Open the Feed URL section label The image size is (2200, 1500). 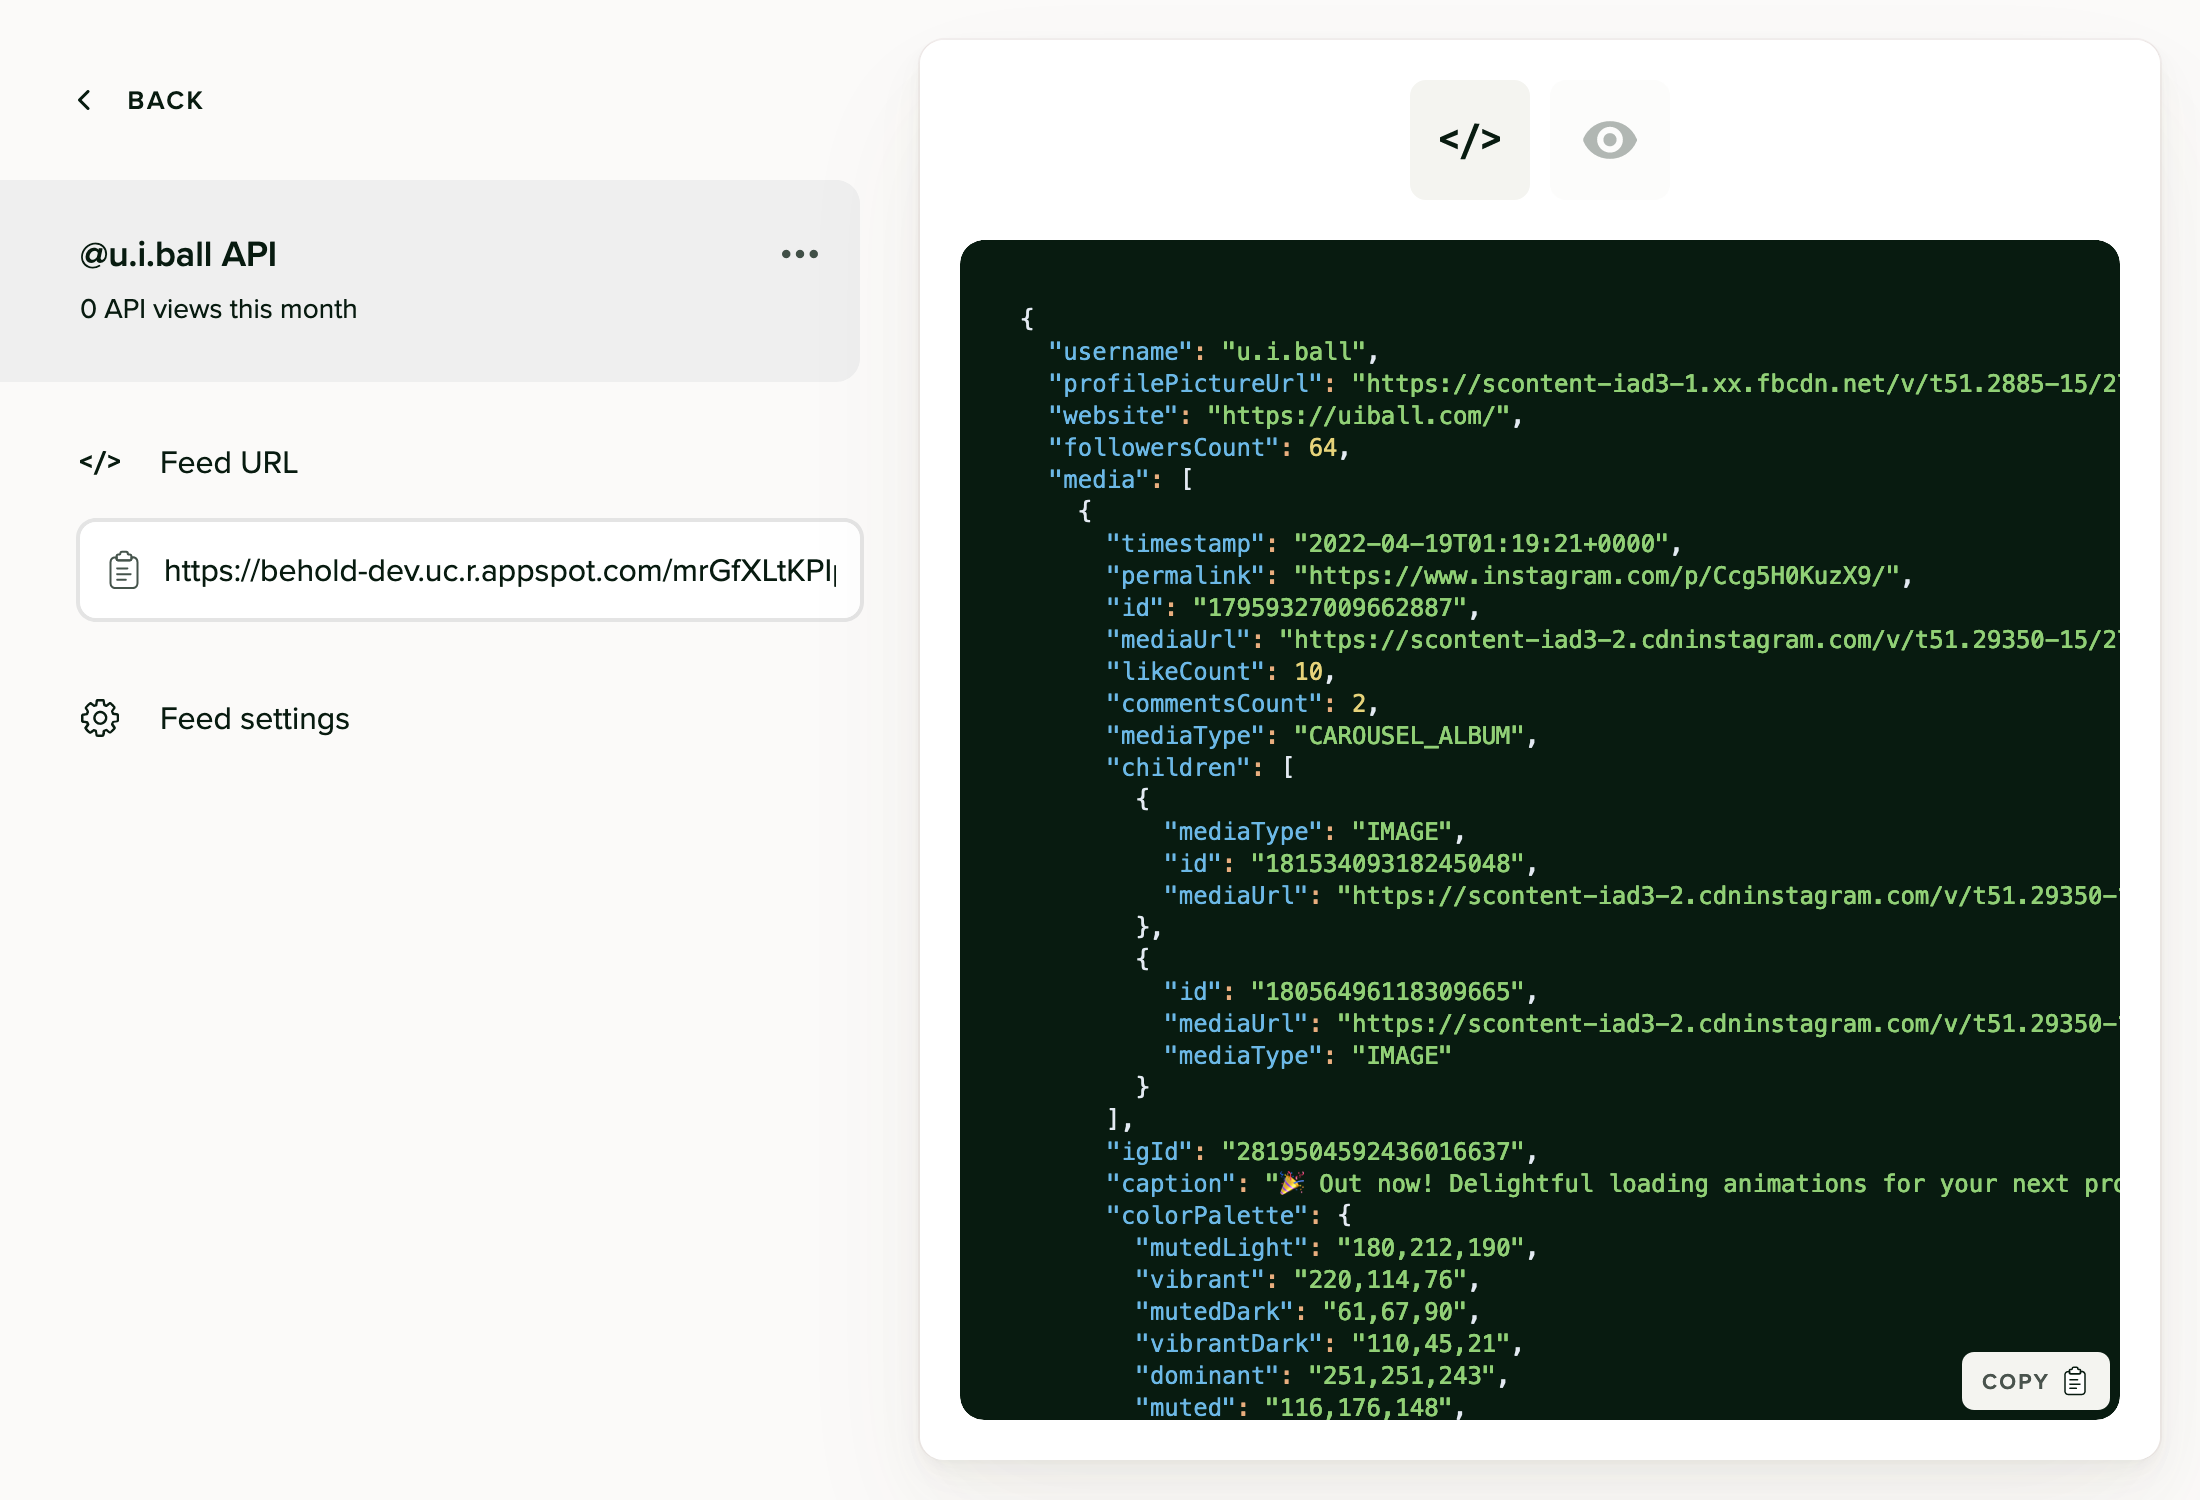[228, 462]
